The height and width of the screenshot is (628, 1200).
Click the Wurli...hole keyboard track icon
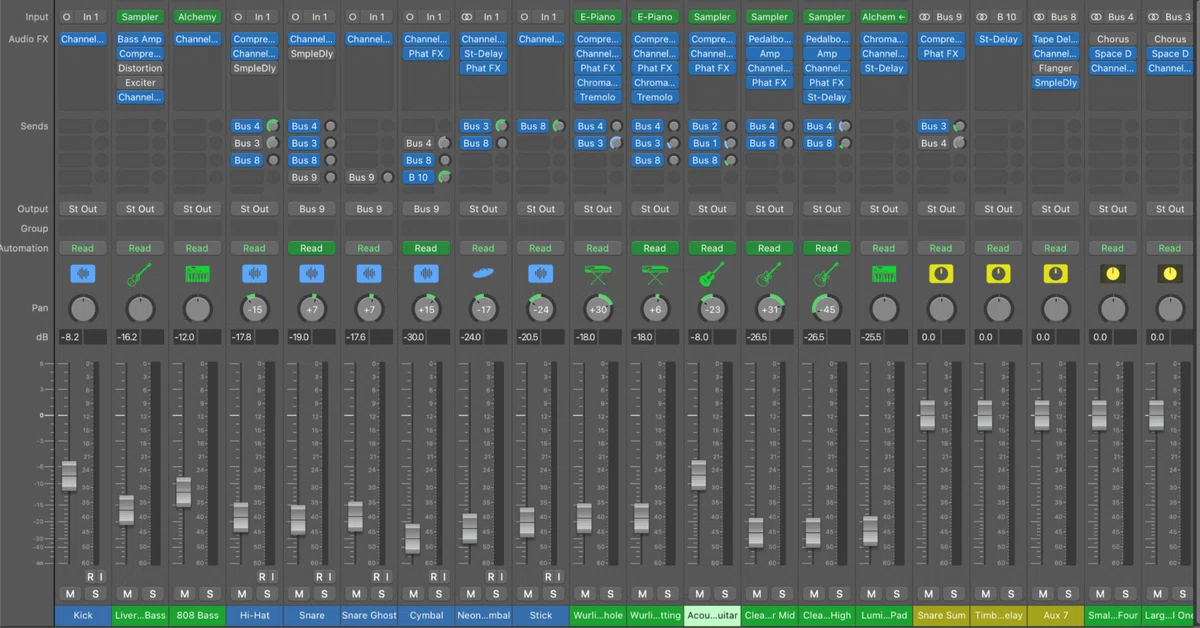click(x=597, y=274)
